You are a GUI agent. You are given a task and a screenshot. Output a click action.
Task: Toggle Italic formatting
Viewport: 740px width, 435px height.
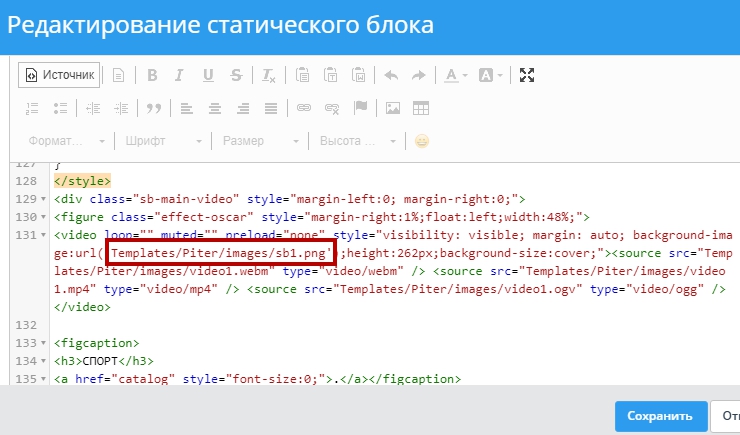180,75
